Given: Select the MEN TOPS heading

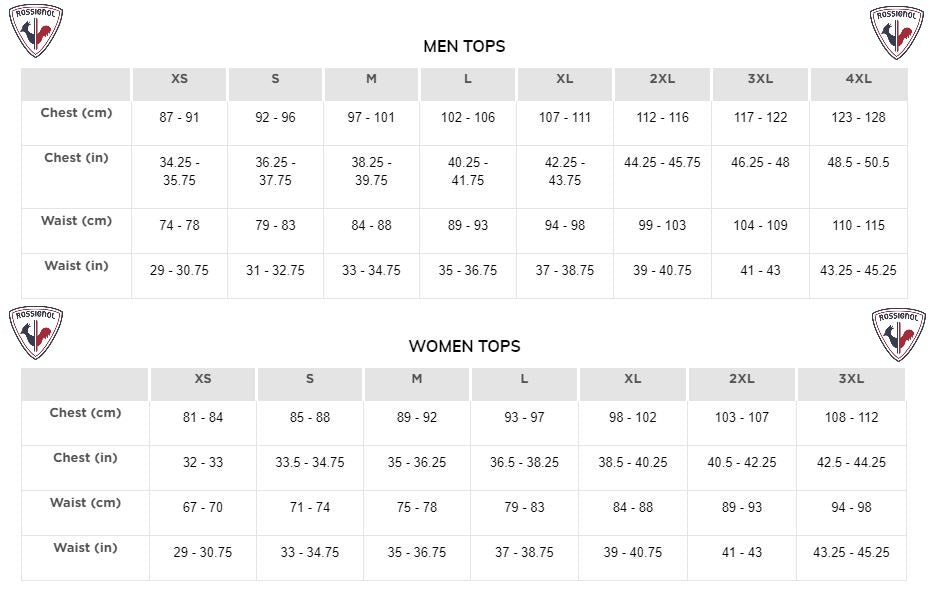Looking at the screenshot, I should [464, 46].
